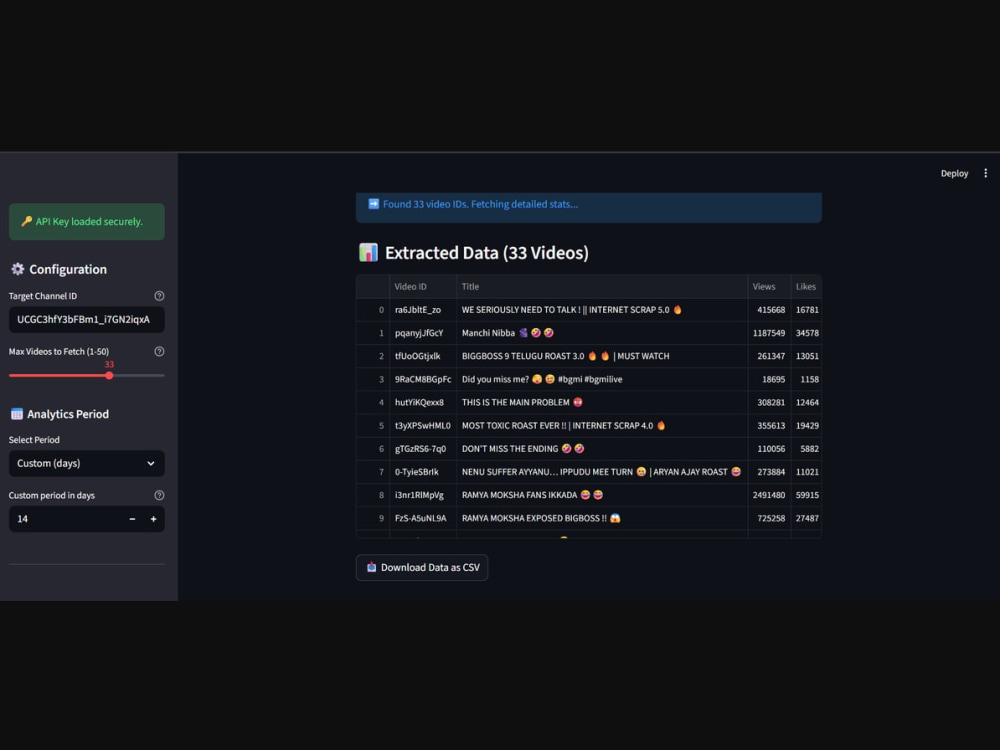This screenshot has width=1000, height=750.
Task: Click the Analytics Period heading in the sidebar
Action: [59, 414]
